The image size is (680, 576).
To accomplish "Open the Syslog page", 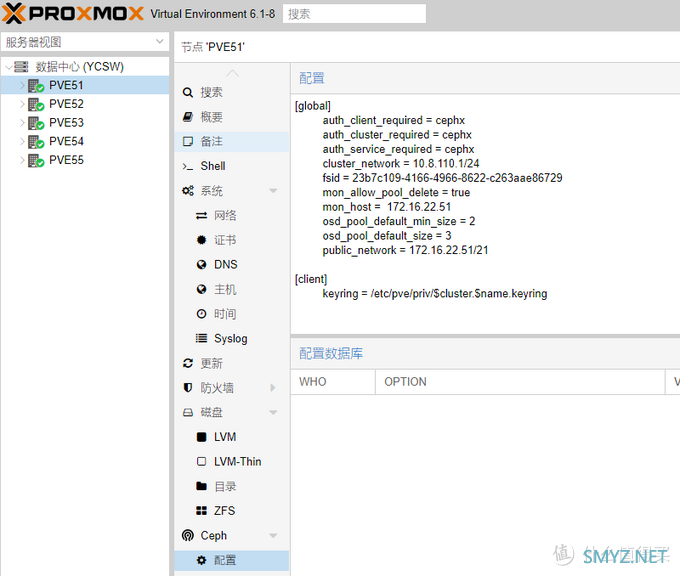I will pyautogui.click(x=232, y=338).
